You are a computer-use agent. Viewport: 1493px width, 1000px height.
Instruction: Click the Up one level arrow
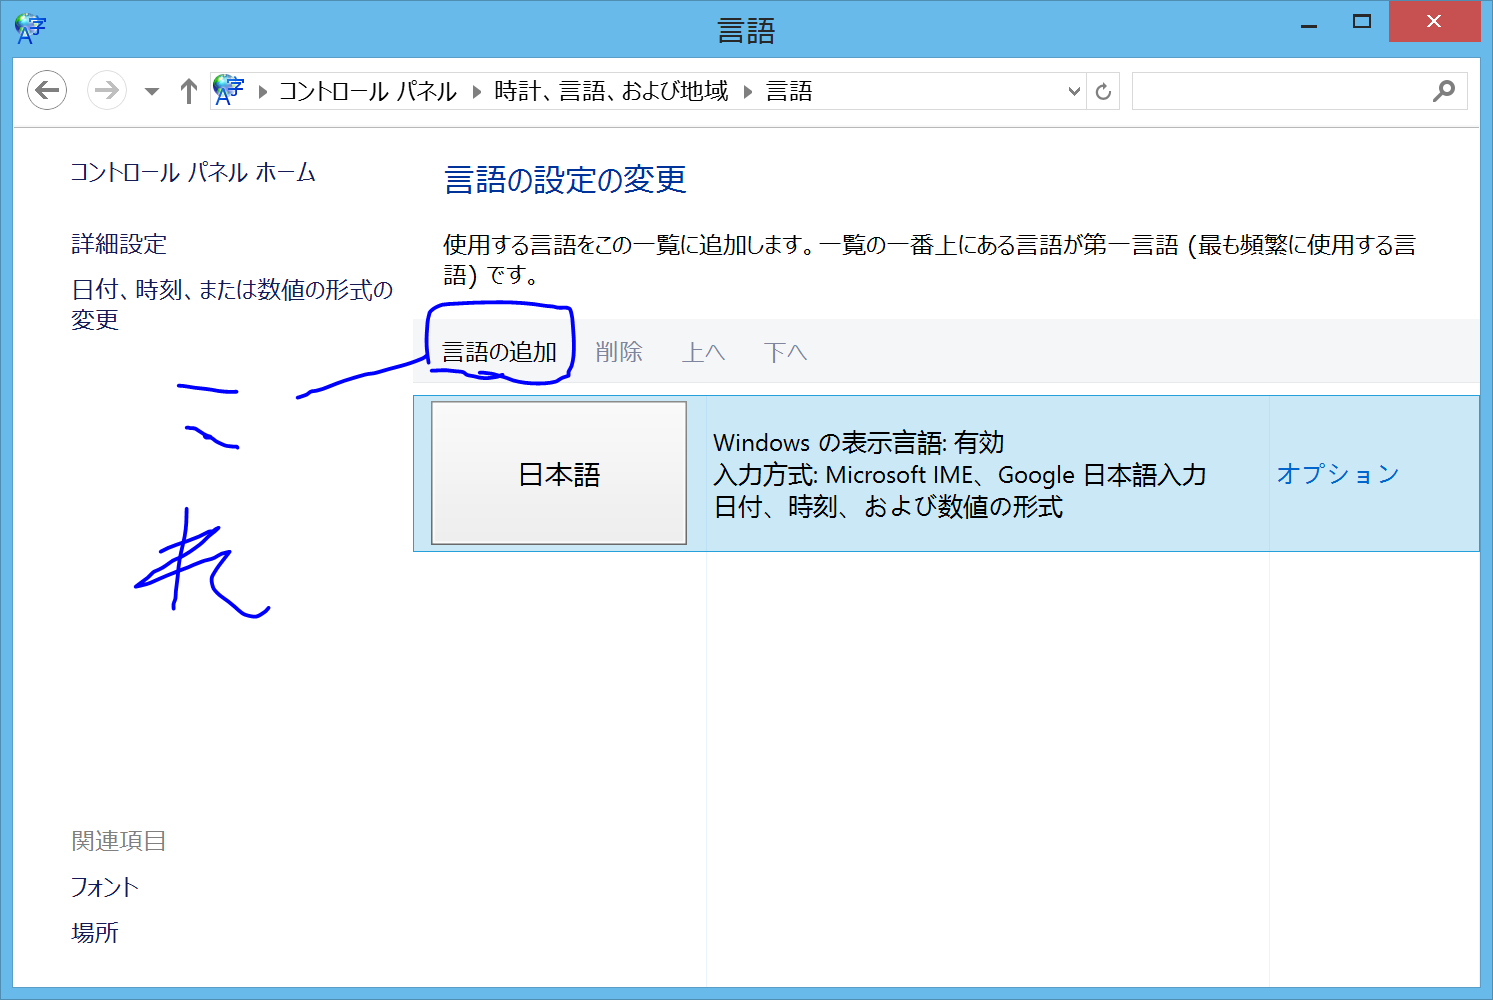click(x=189, y=91)
